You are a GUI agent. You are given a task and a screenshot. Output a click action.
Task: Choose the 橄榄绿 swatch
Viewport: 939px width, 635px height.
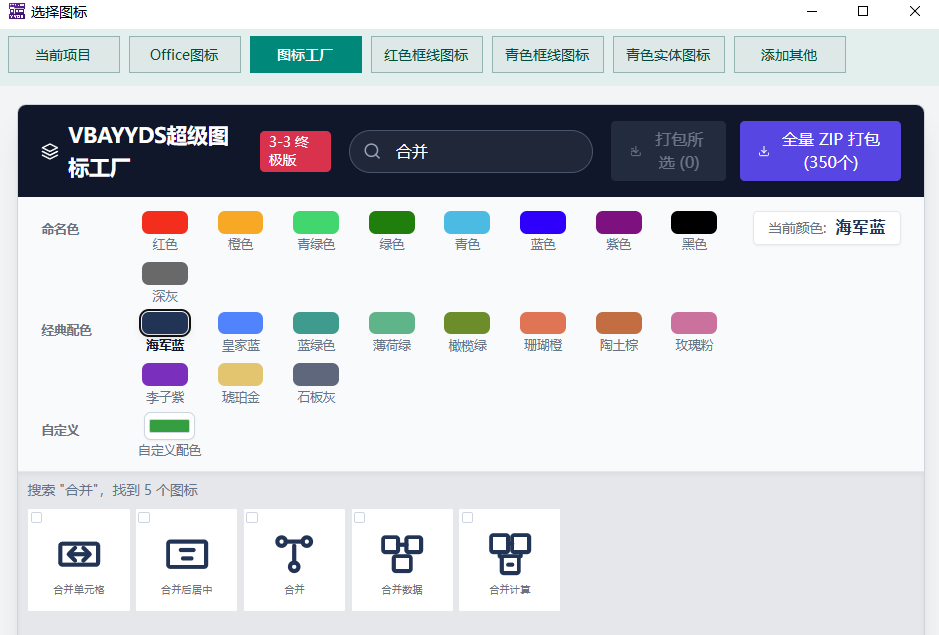467,323
